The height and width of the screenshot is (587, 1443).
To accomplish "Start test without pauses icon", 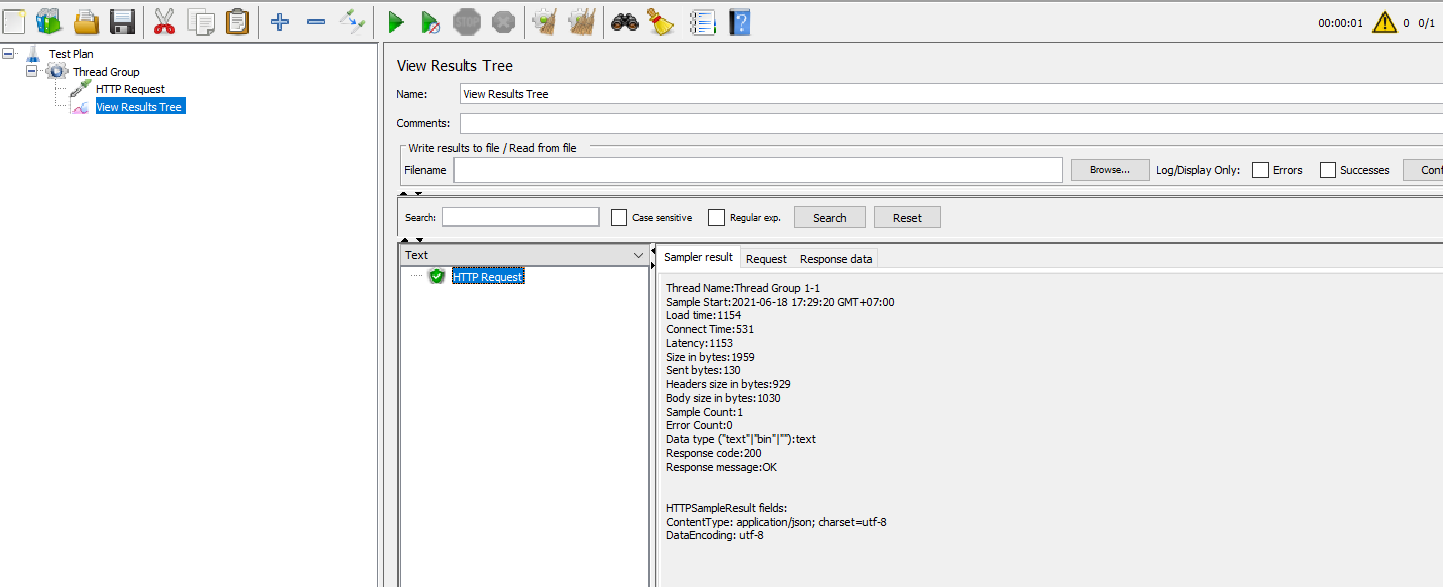I will coord(430,21).
